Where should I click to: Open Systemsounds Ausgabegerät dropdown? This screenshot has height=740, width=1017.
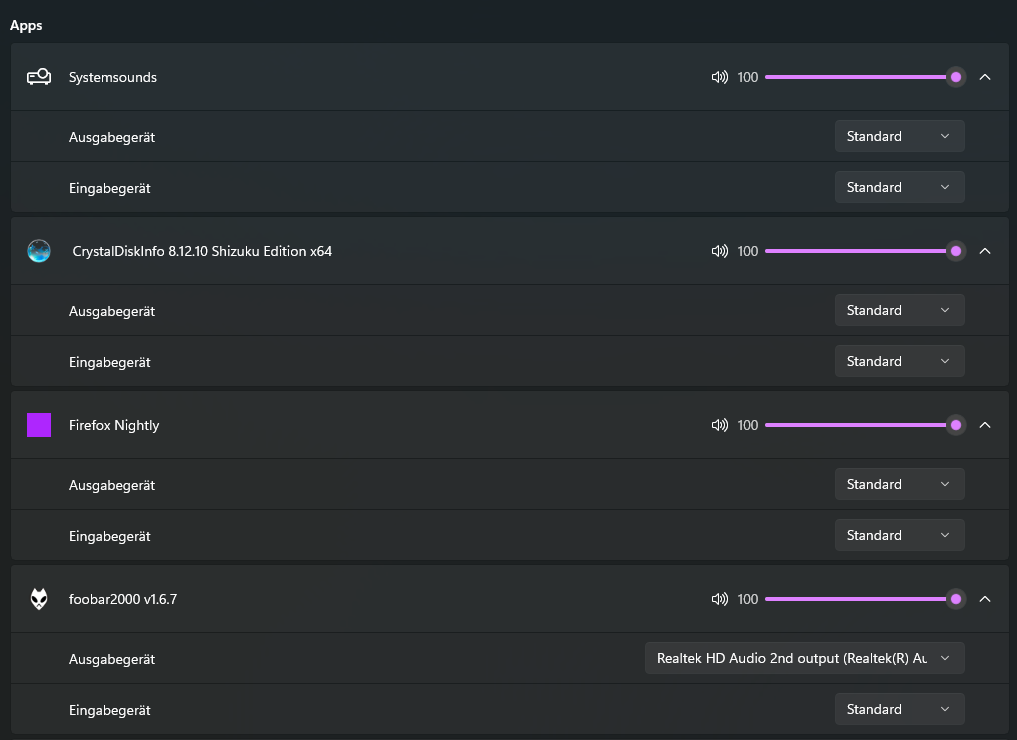[x=900, y=136]
